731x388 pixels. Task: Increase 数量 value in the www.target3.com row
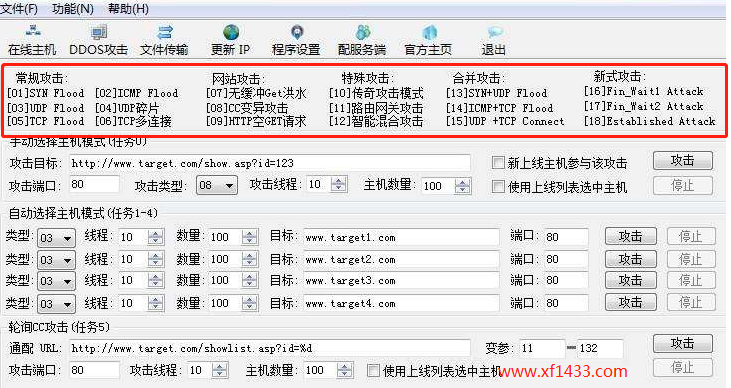(x=249, y=277)
